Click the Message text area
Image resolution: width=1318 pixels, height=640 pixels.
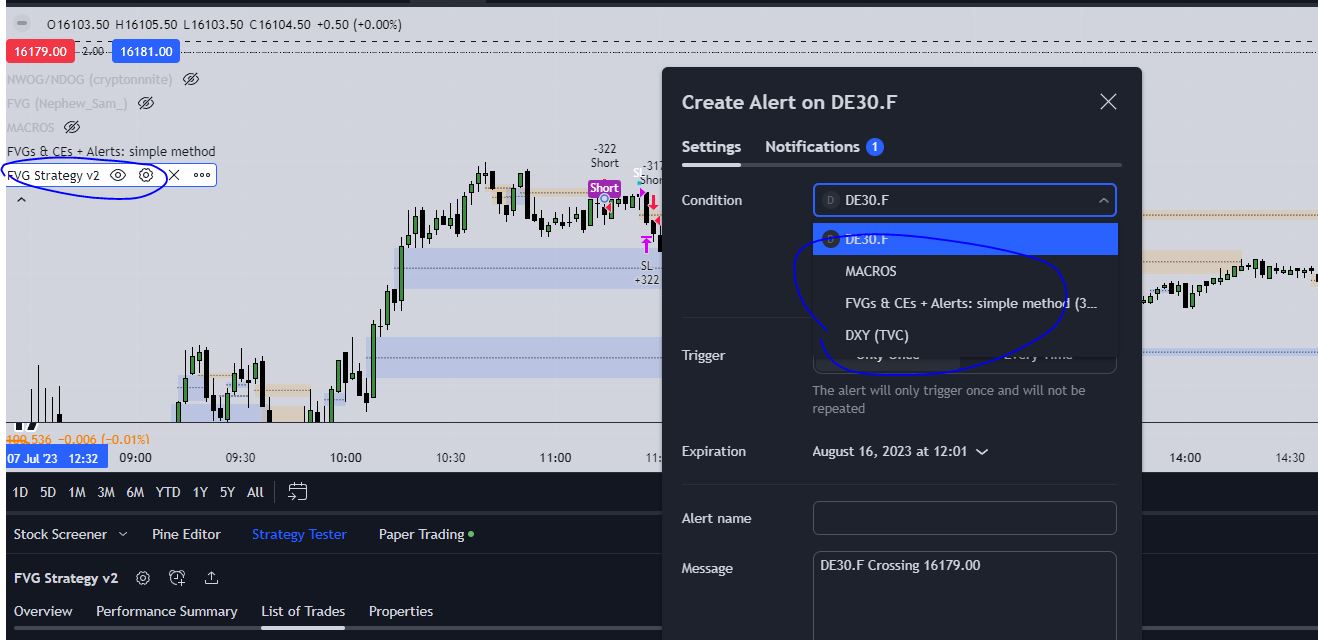click(x=965, y=595)
